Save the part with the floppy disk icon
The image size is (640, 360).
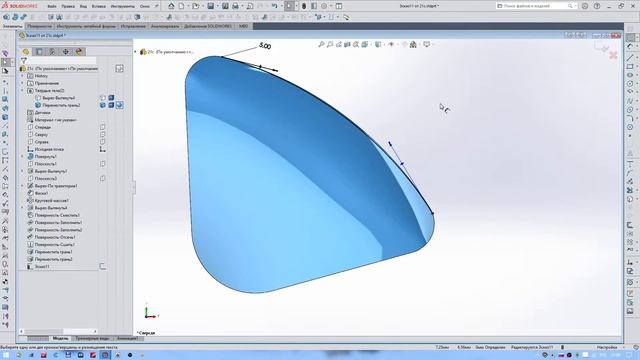(211, 6)
